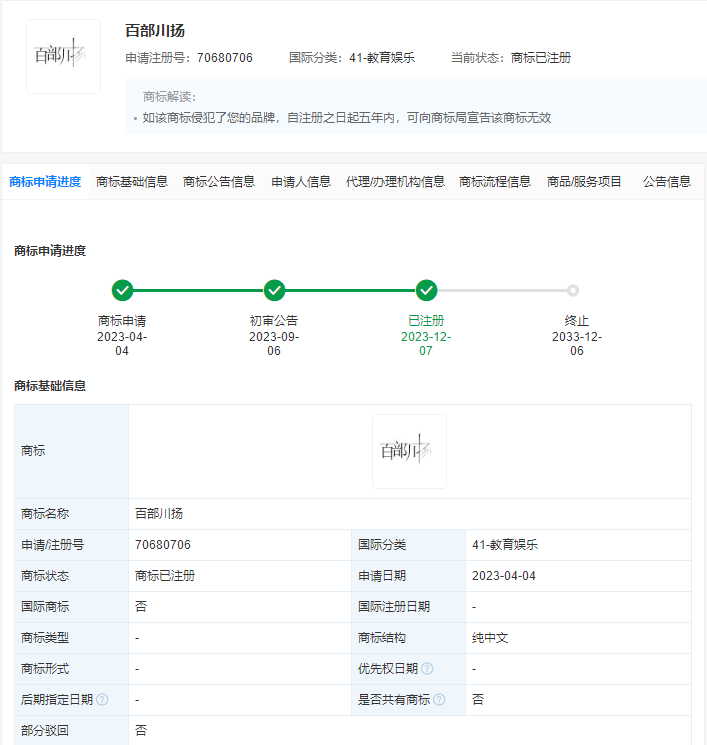This screenshot has height=745, width=707.
Task: Click the 商标申请 date 2023-04-04 in progress
Action: [x=122, y=344]
